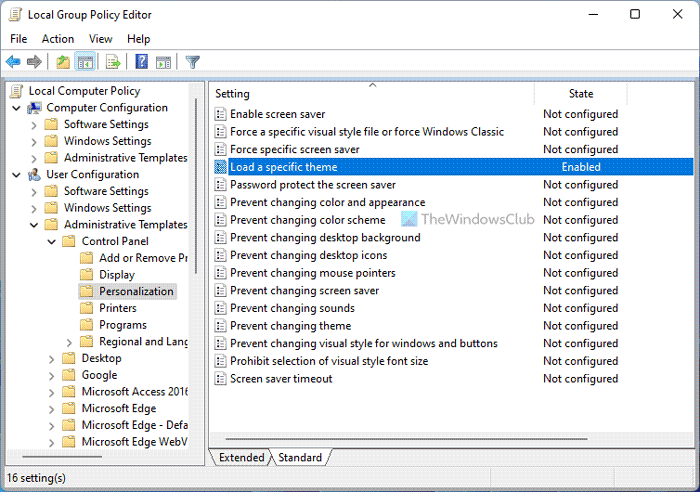Open the View menu
700x492 pixels.
100,39
